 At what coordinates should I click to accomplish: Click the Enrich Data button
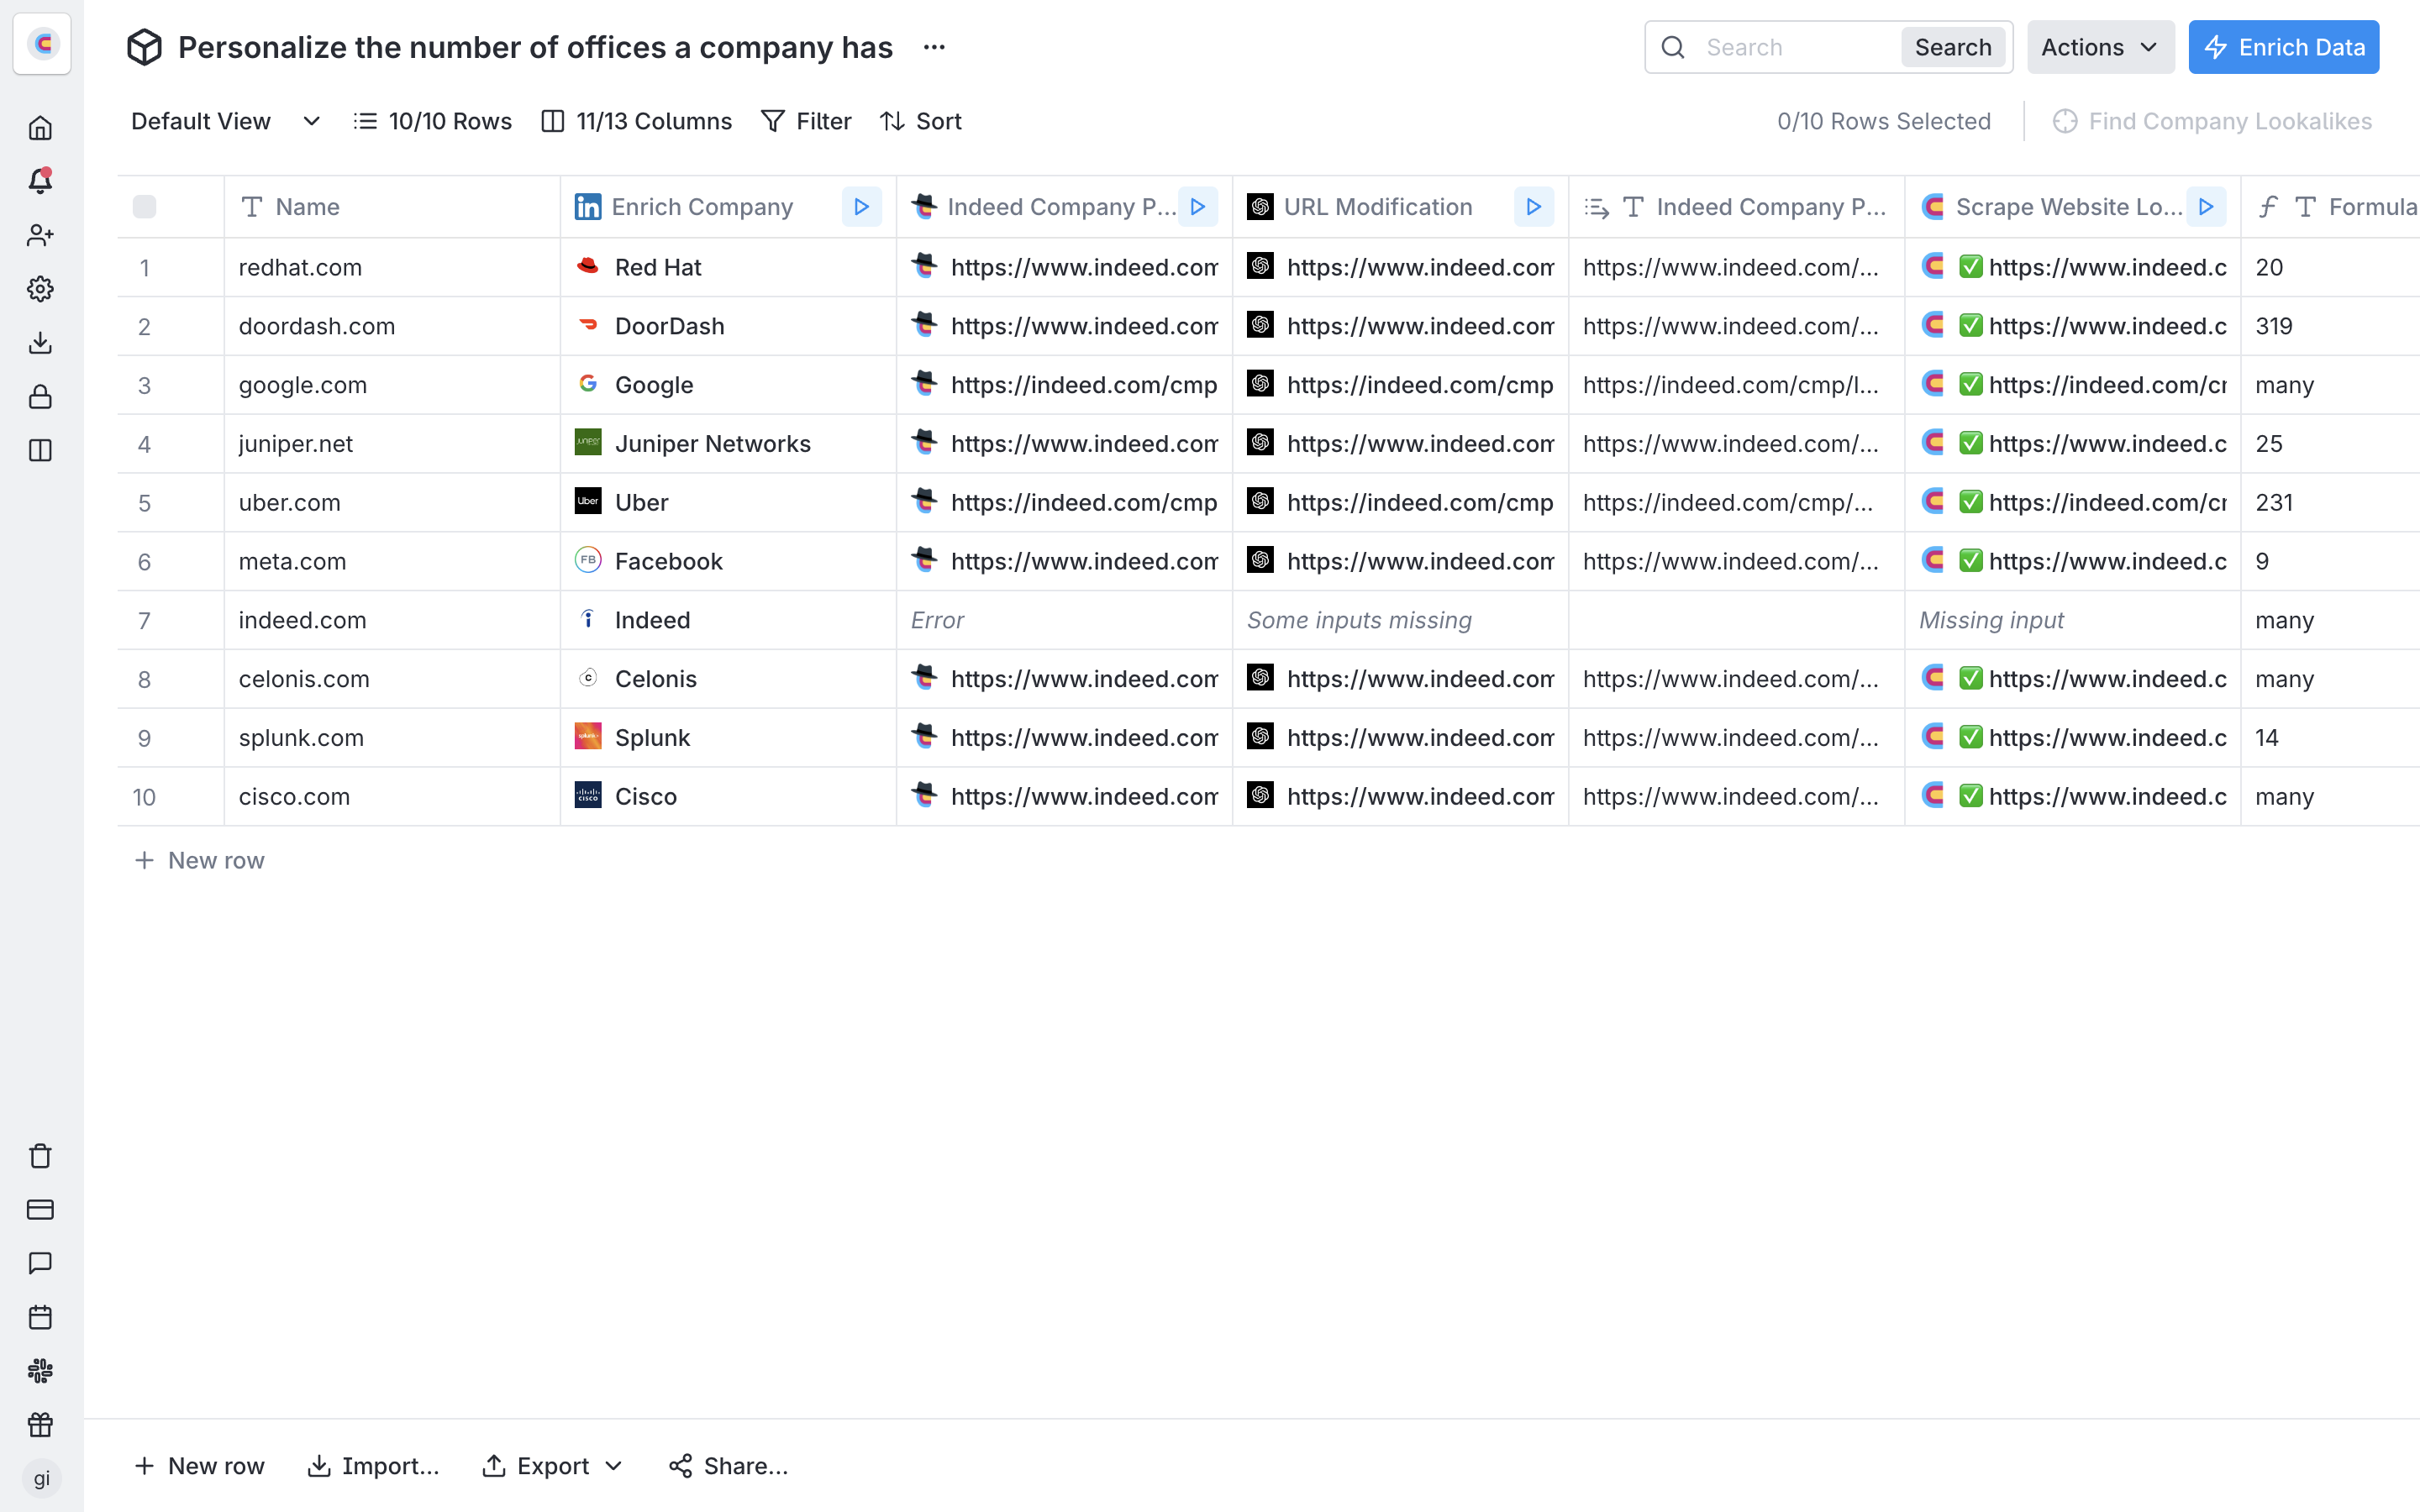[x=2283, y=47]
